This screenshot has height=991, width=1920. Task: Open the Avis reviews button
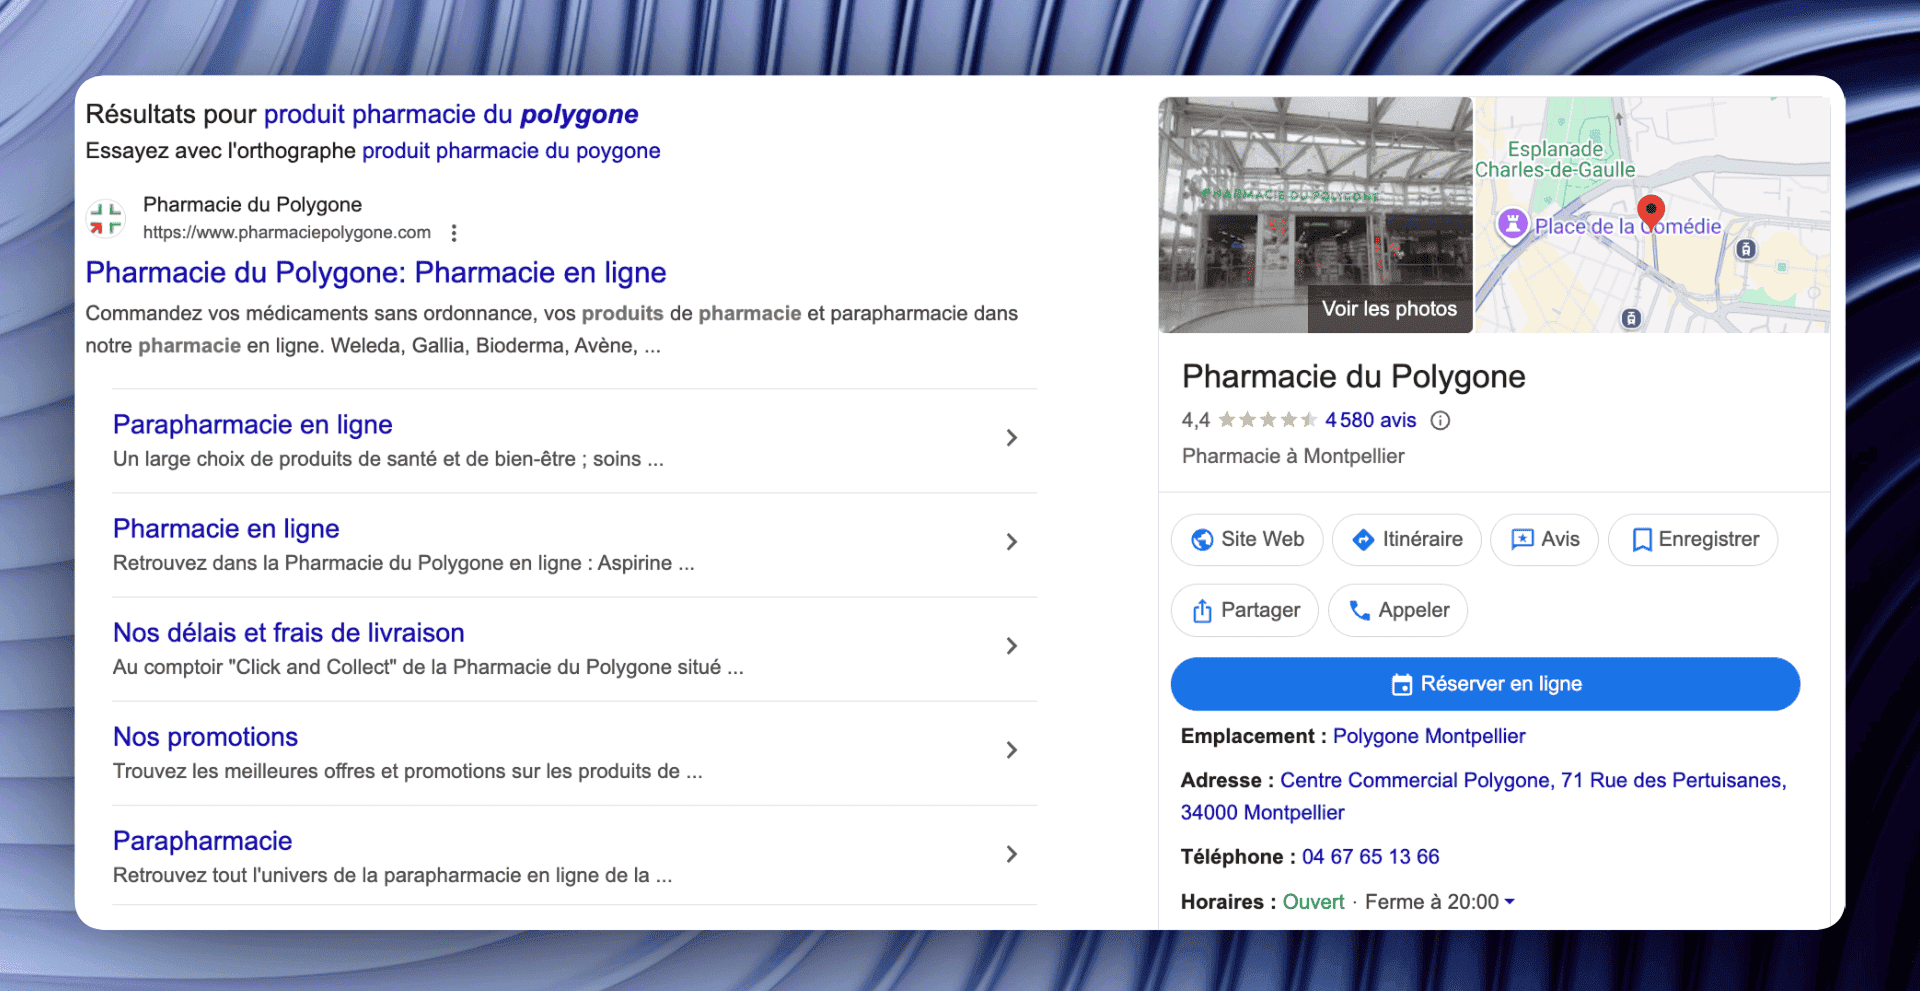pos(1545,540)
